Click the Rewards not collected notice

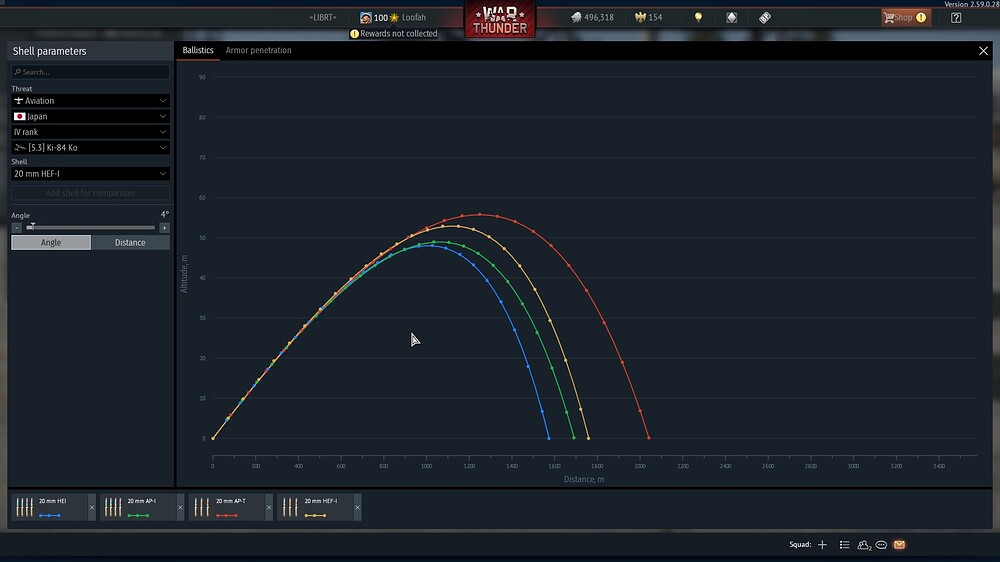coord(393,34)
